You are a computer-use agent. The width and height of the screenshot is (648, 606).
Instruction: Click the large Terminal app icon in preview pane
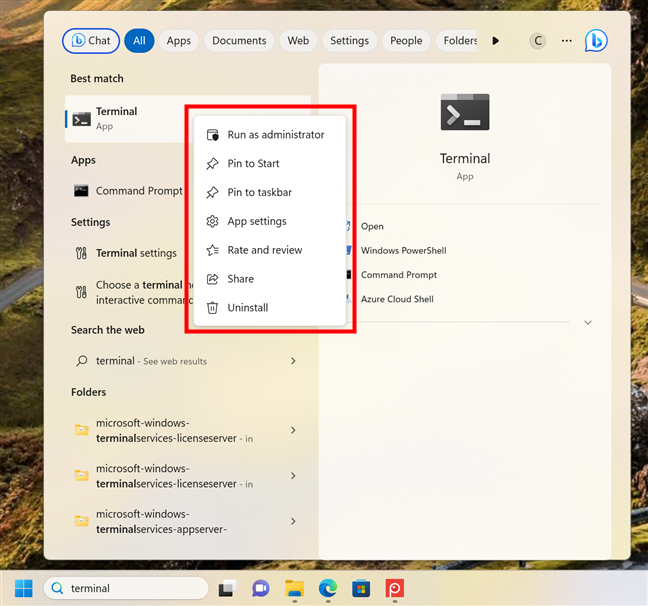pyautogui.click(x=465, y=112)
